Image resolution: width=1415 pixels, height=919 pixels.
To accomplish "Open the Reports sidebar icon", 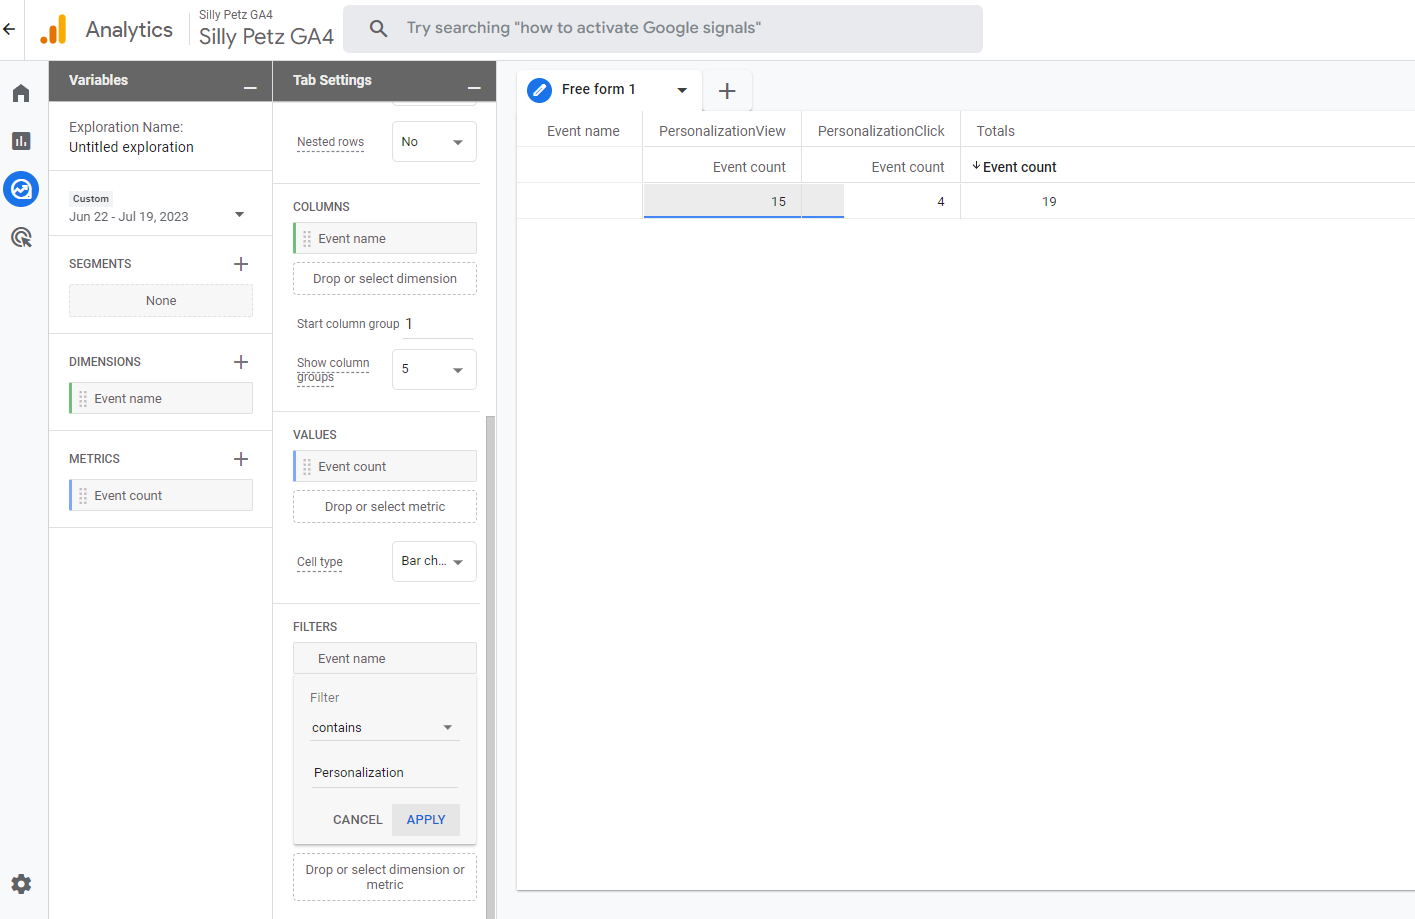I will pyautogui.click(x=21, y=141).
